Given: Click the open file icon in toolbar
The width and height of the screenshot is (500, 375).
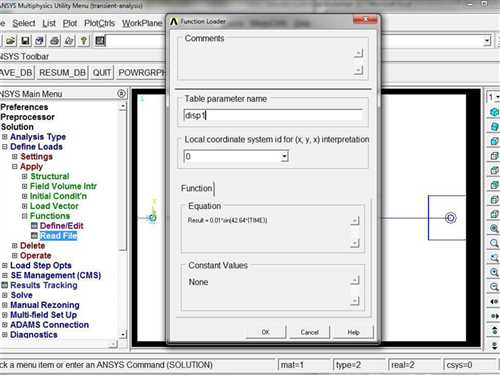Looking at the screenshot, I should click(11, 41).
